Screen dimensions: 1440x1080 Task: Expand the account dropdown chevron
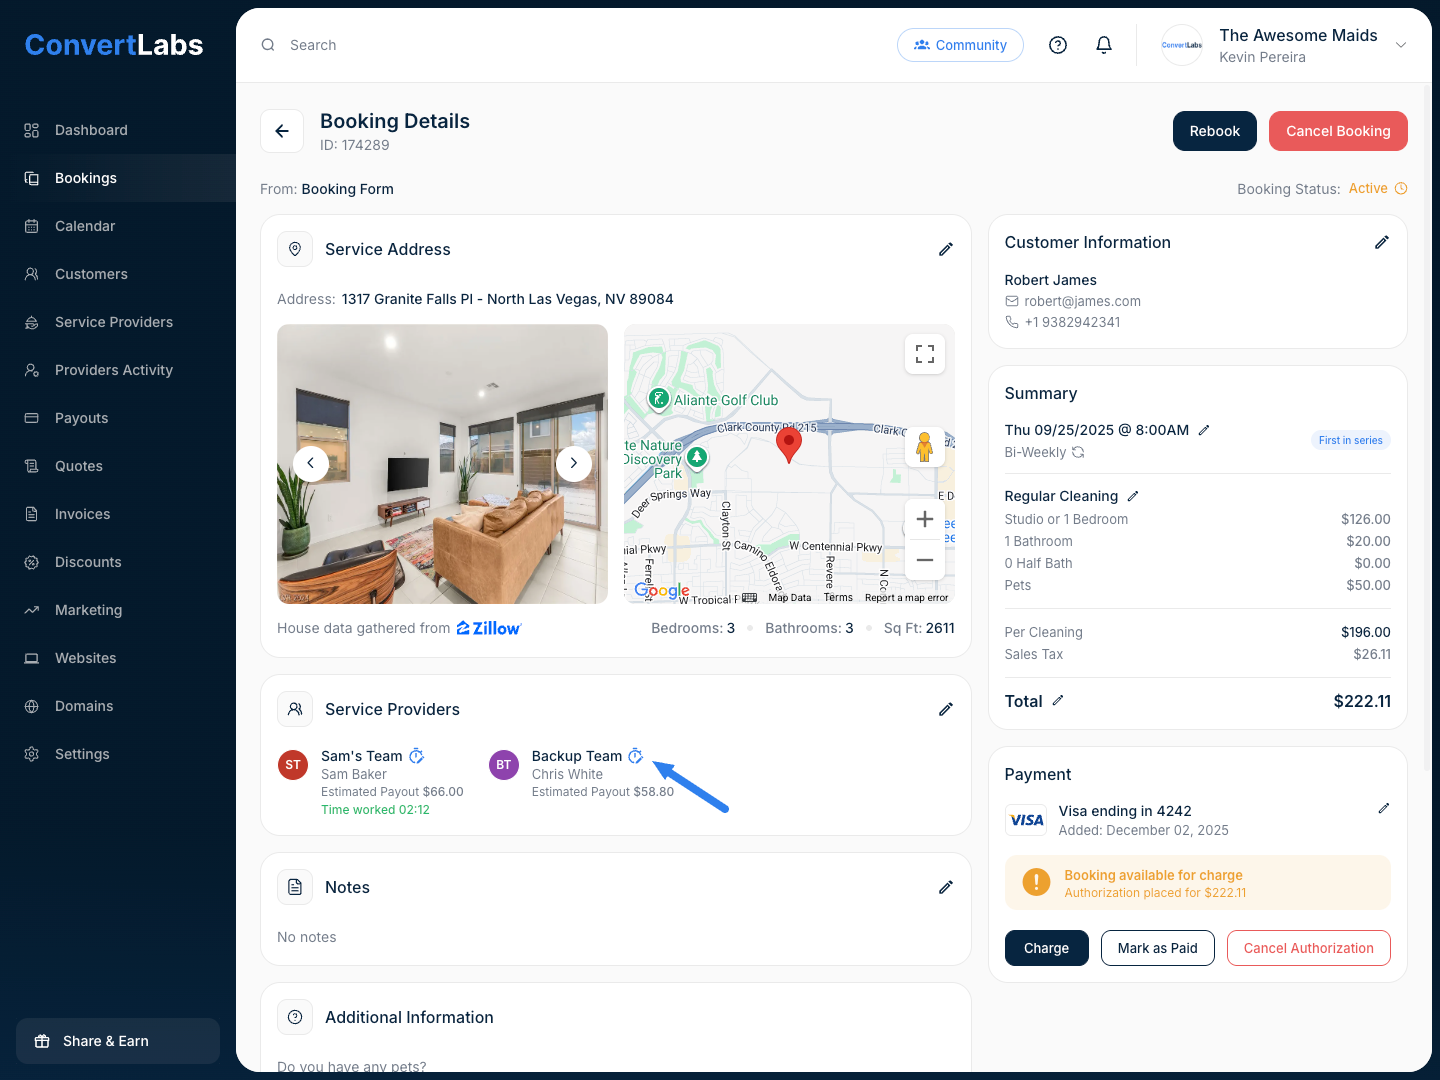[x=1401, y=45]
